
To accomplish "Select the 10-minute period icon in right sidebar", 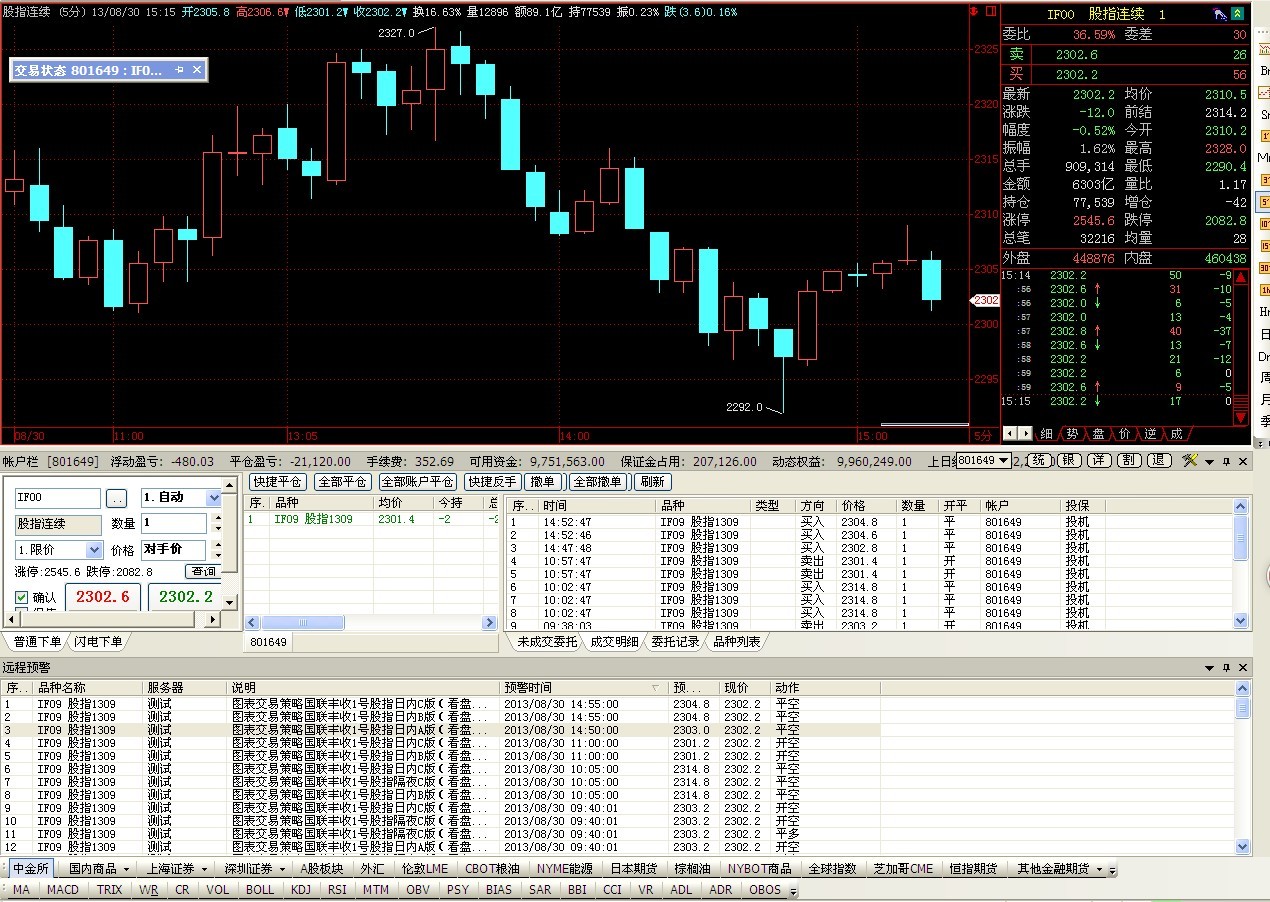I will [x=1263, y=223].
